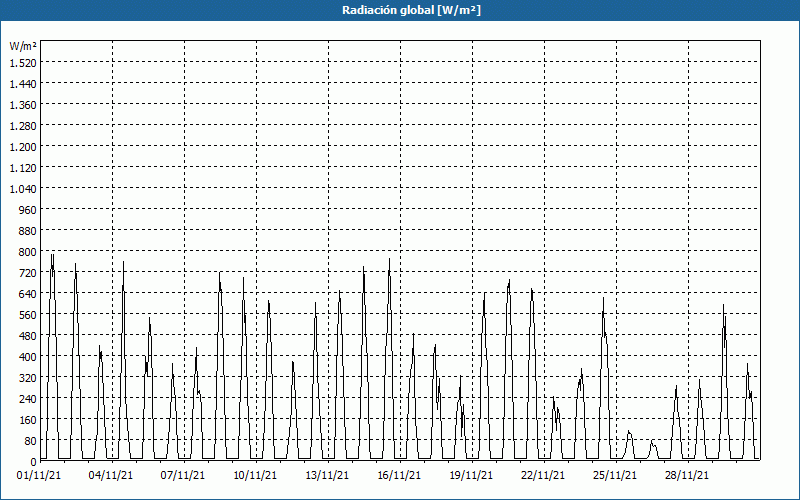Viewport: 800px width, 500px height.
Task: Select the 480 y-axis value
Action: 28,335
